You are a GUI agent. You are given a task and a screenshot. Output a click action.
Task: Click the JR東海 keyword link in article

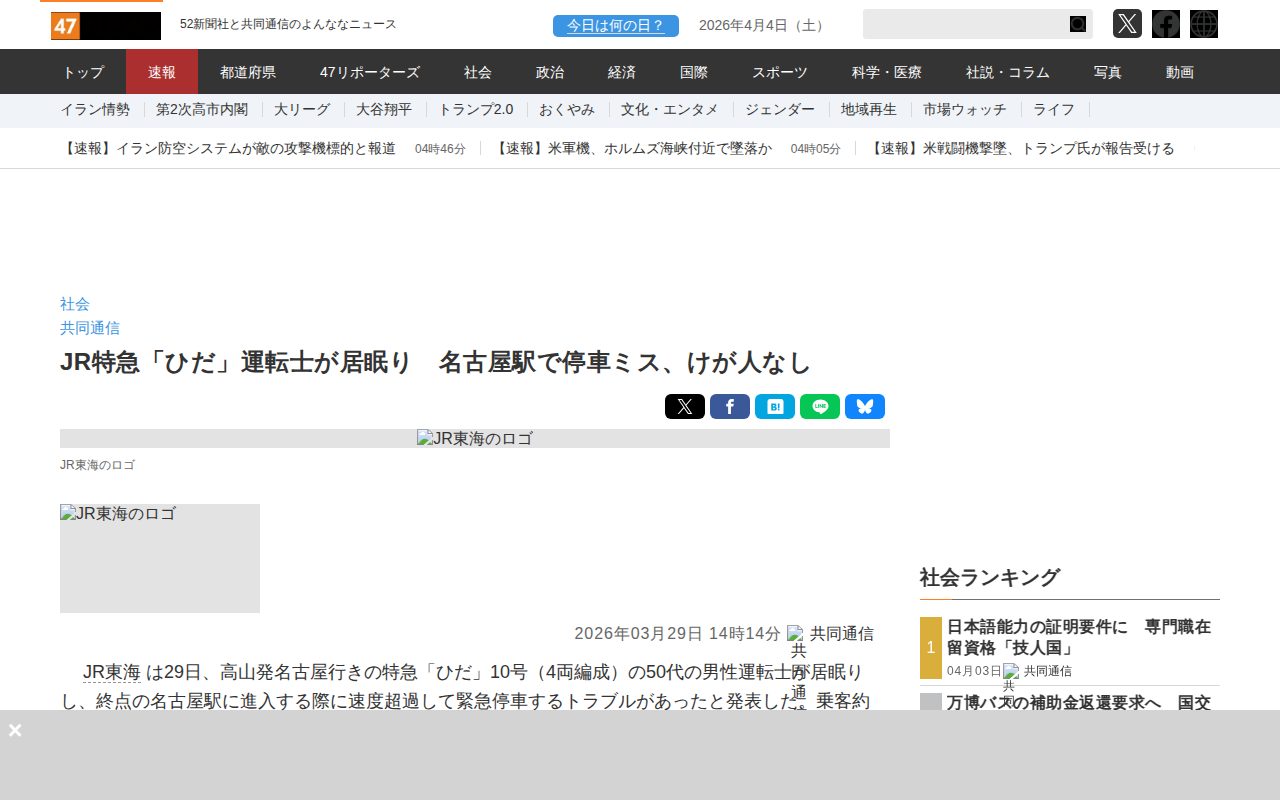click(111, 671)
